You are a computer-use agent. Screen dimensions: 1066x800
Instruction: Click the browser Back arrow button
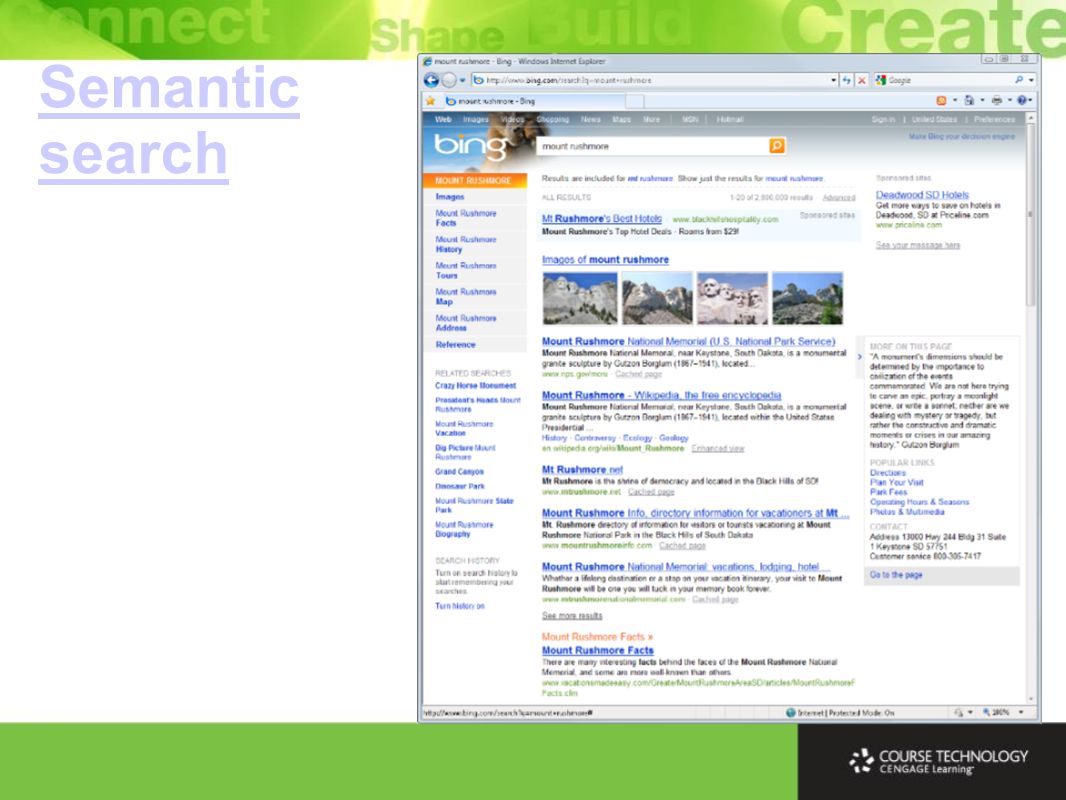click(x=431, y=80)
